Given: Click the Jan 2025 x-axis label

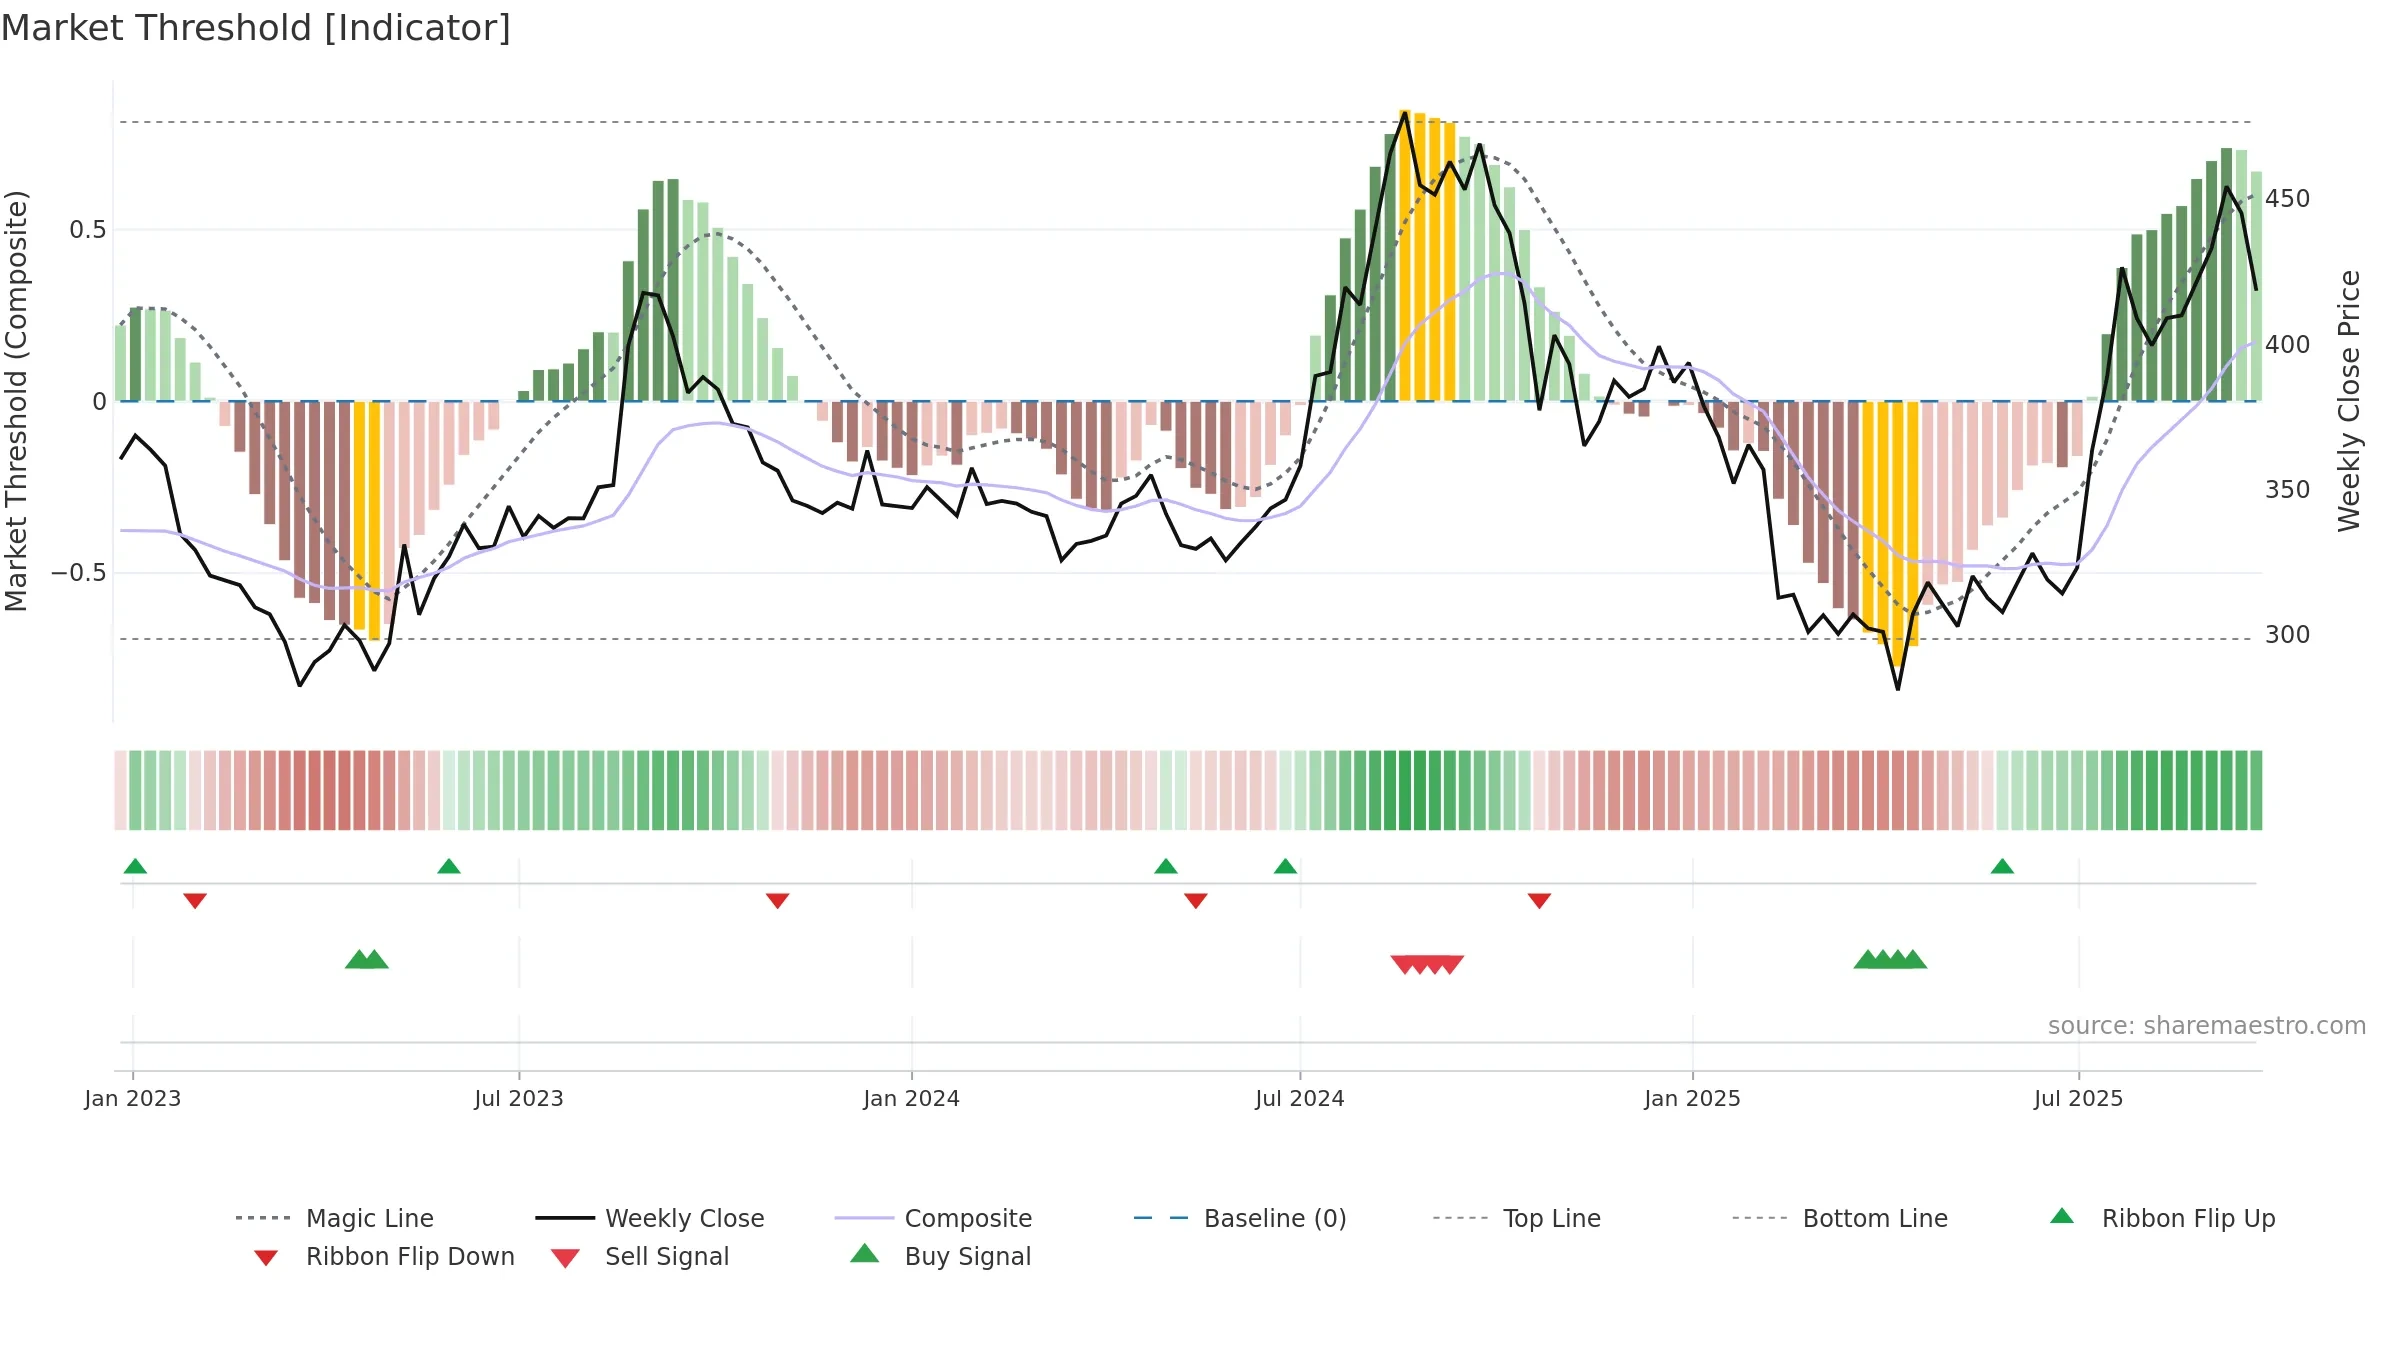Looking at the screenshot, I should pos(1692,1098).
